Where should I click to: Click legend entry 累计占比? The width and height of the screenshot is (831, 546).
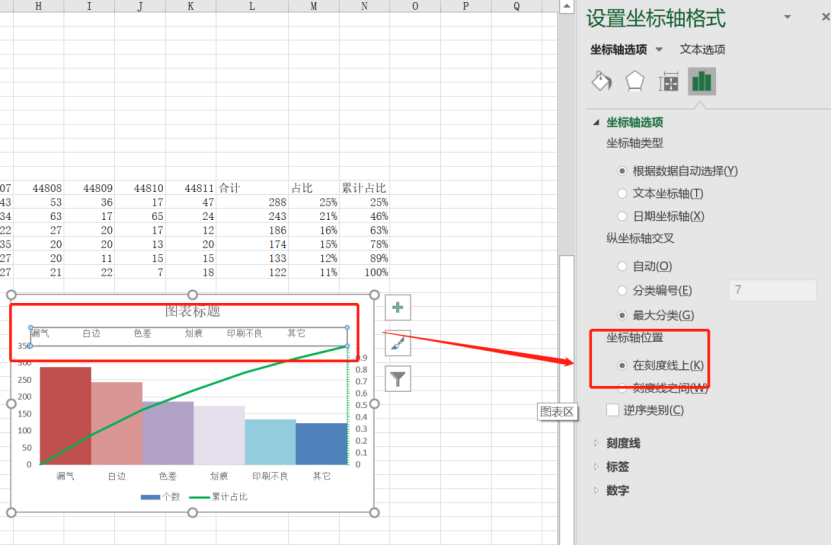218,497
